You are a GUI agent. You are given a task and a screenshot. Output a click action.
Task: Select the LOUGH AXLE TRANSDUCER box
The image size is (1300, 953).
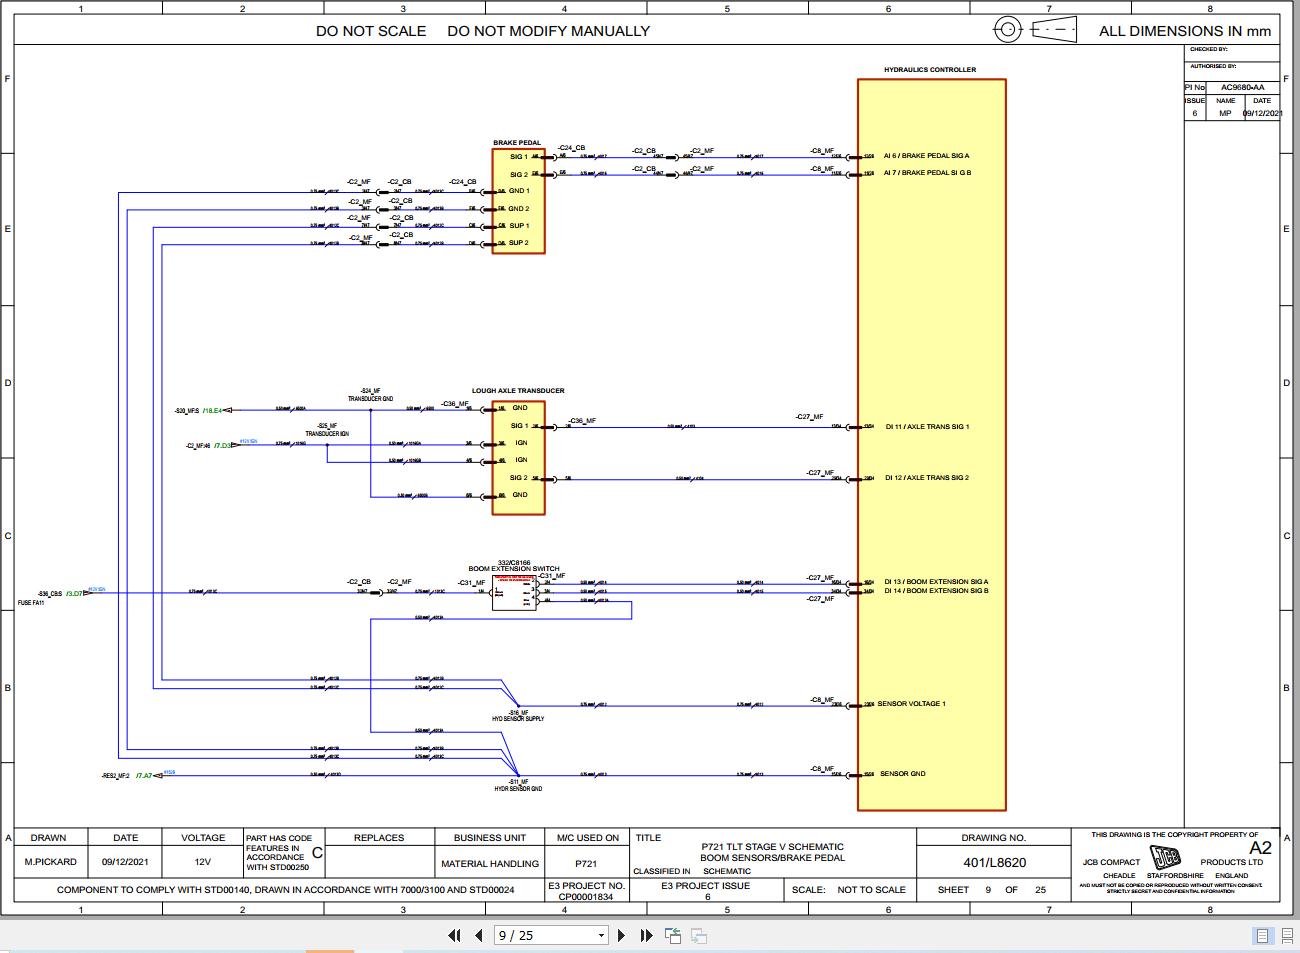click(518, 455)
